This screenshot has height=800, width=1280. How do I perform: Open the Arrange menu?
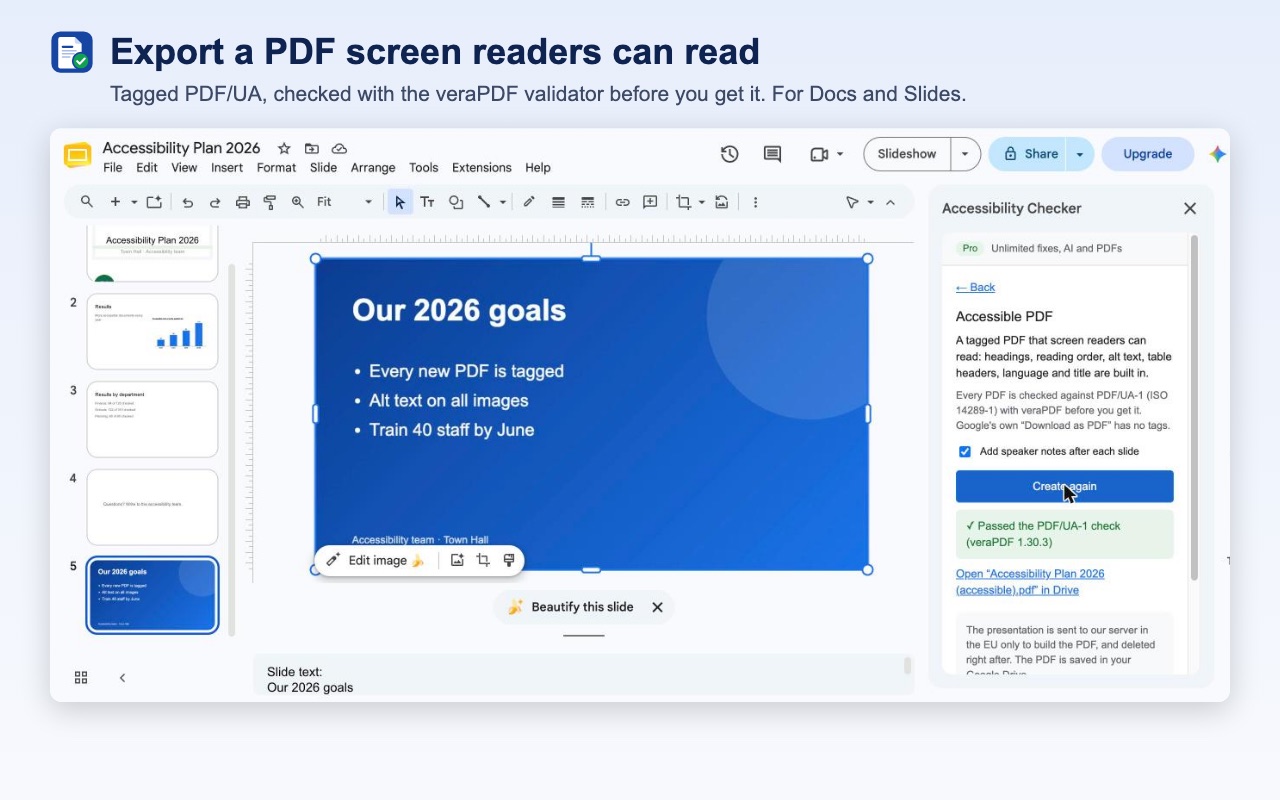tap(373, 168)
